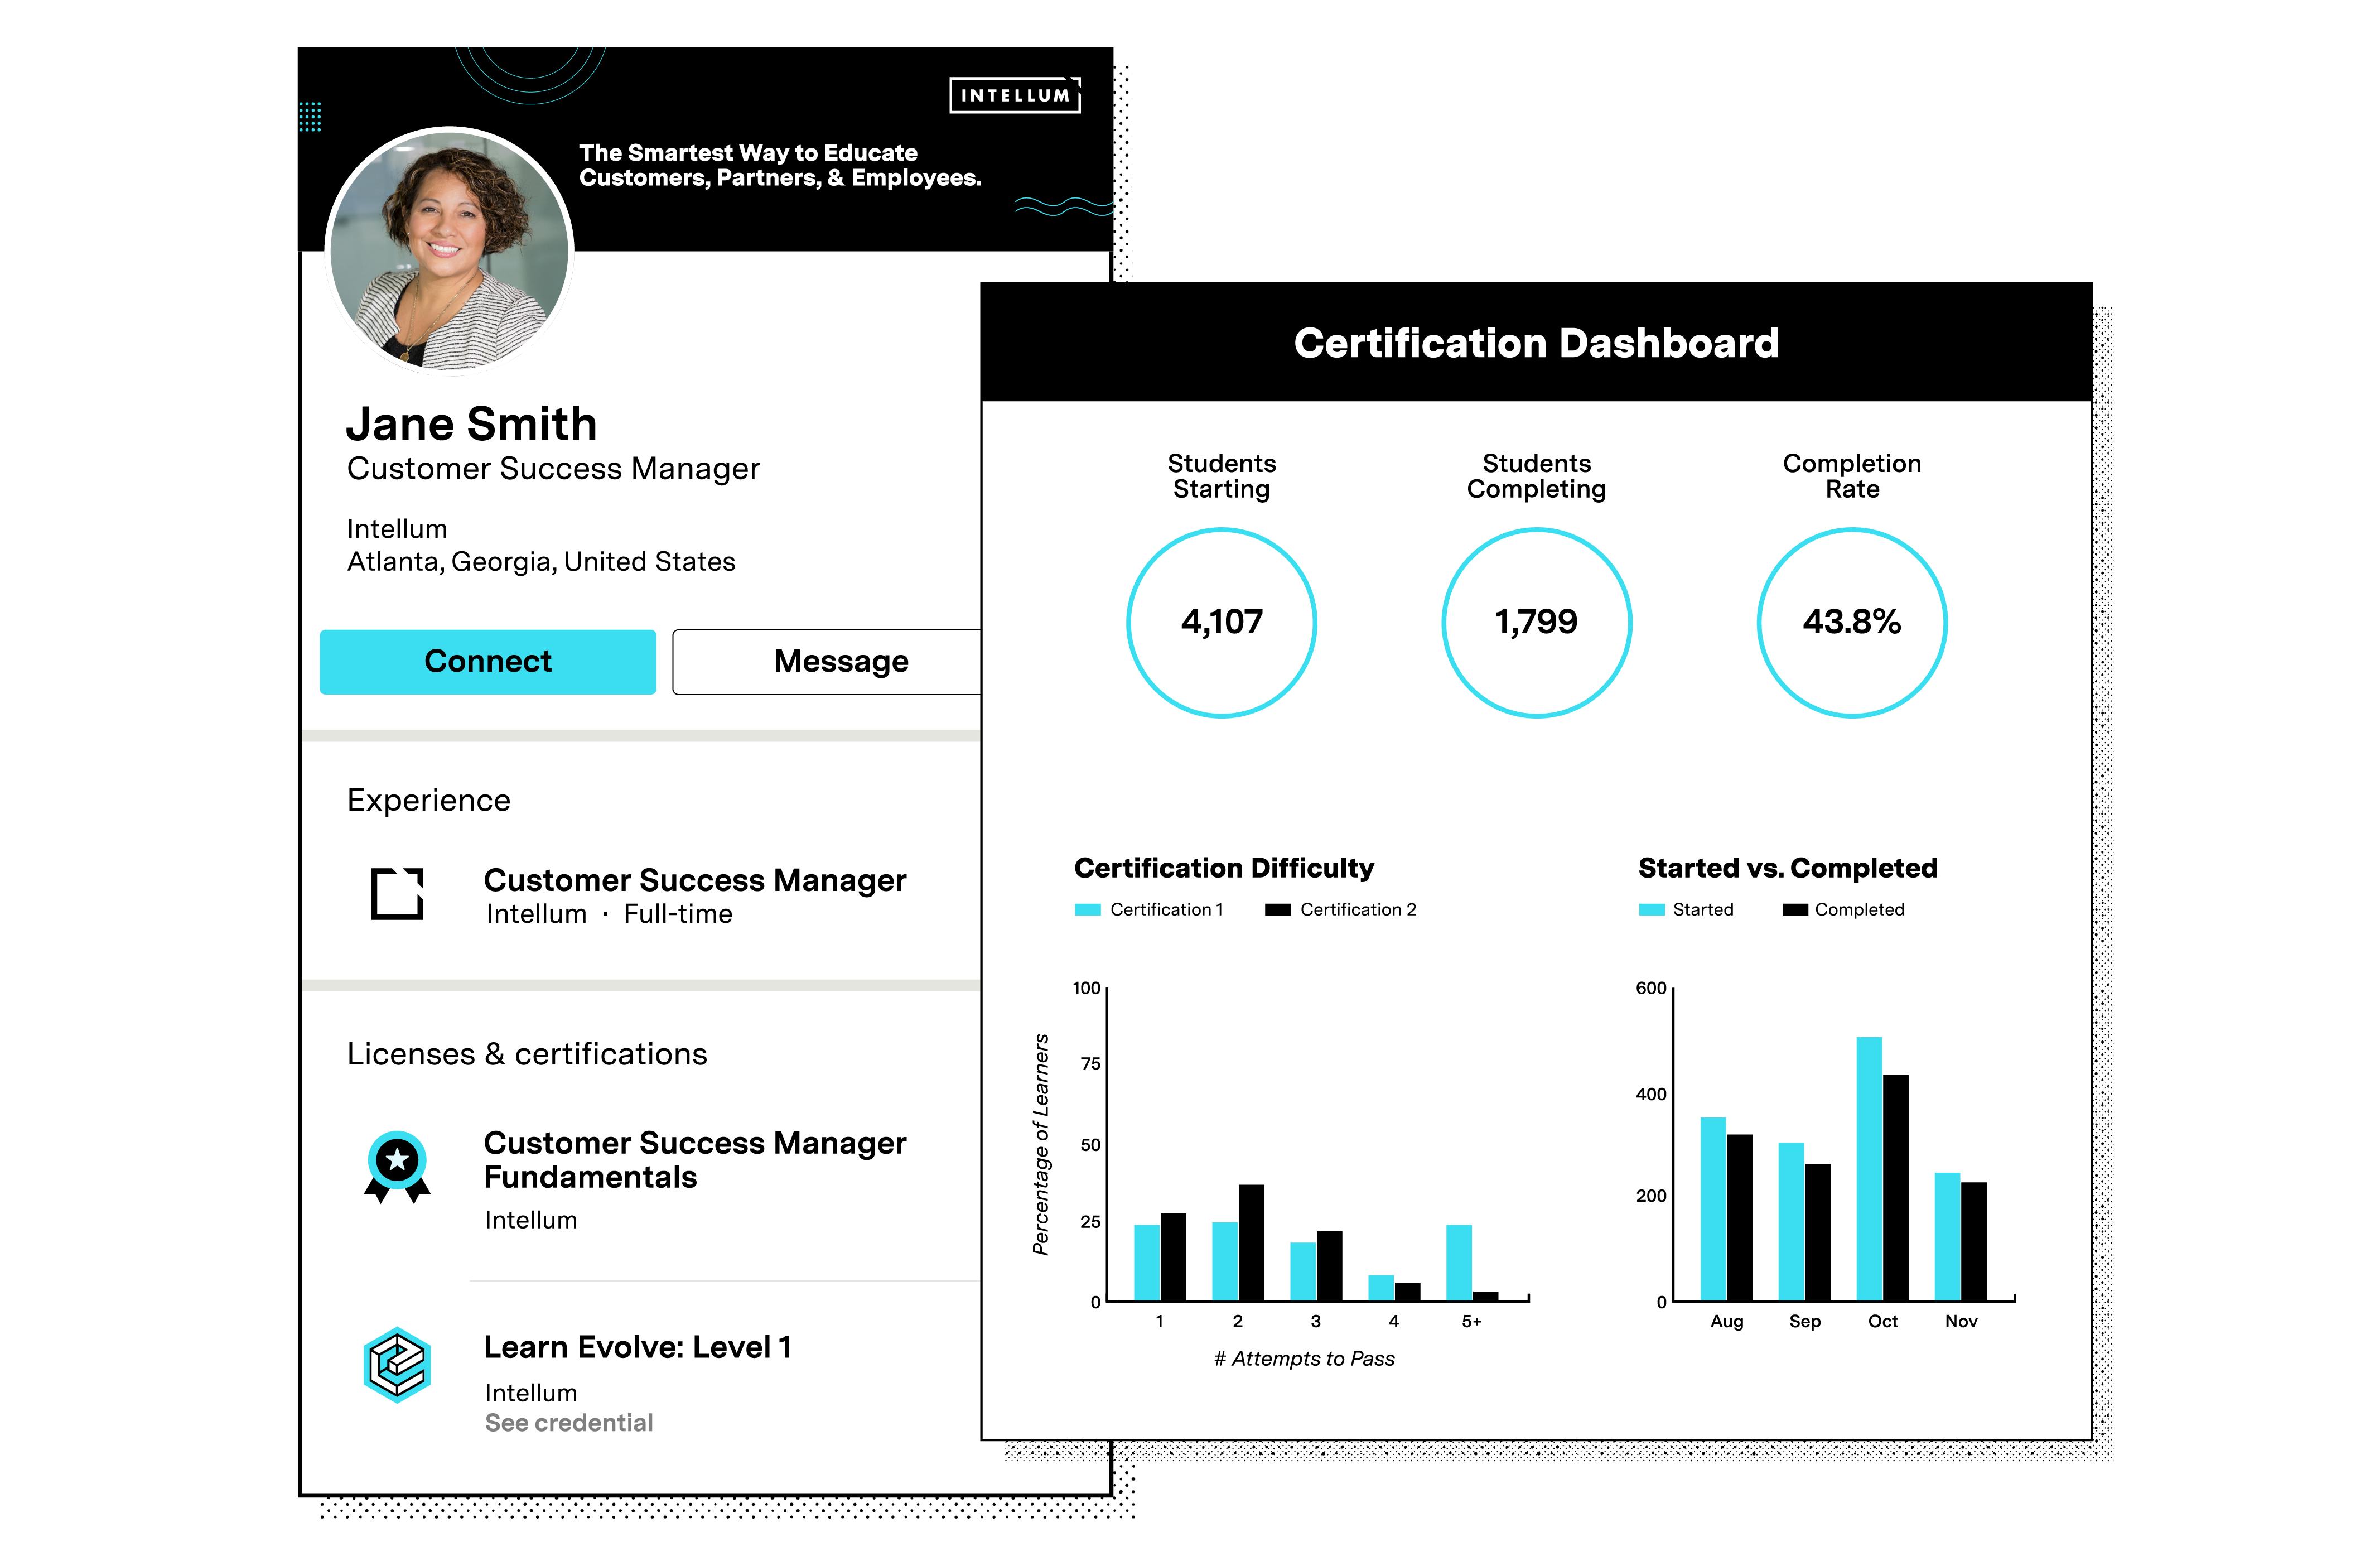Click the Intellum company icon under Experience
Viewport: 2380px width, 1556px height.
(x=397, y=893)
